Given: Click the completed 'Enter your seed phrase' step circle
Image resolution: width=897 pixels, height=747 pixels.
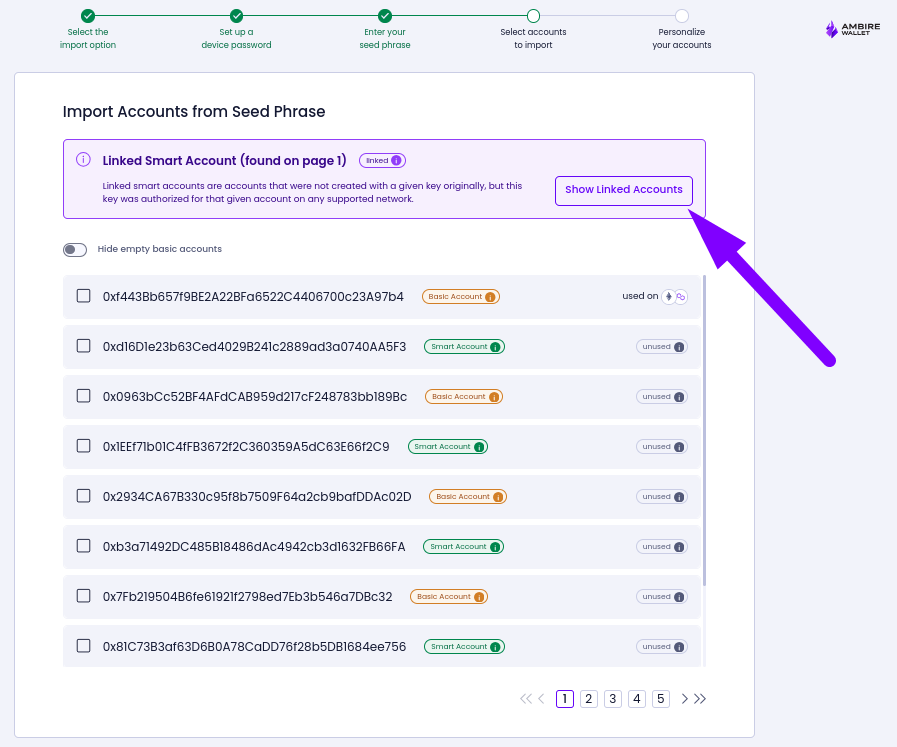Looking at the screenshot, I should (x=385, y=15).
